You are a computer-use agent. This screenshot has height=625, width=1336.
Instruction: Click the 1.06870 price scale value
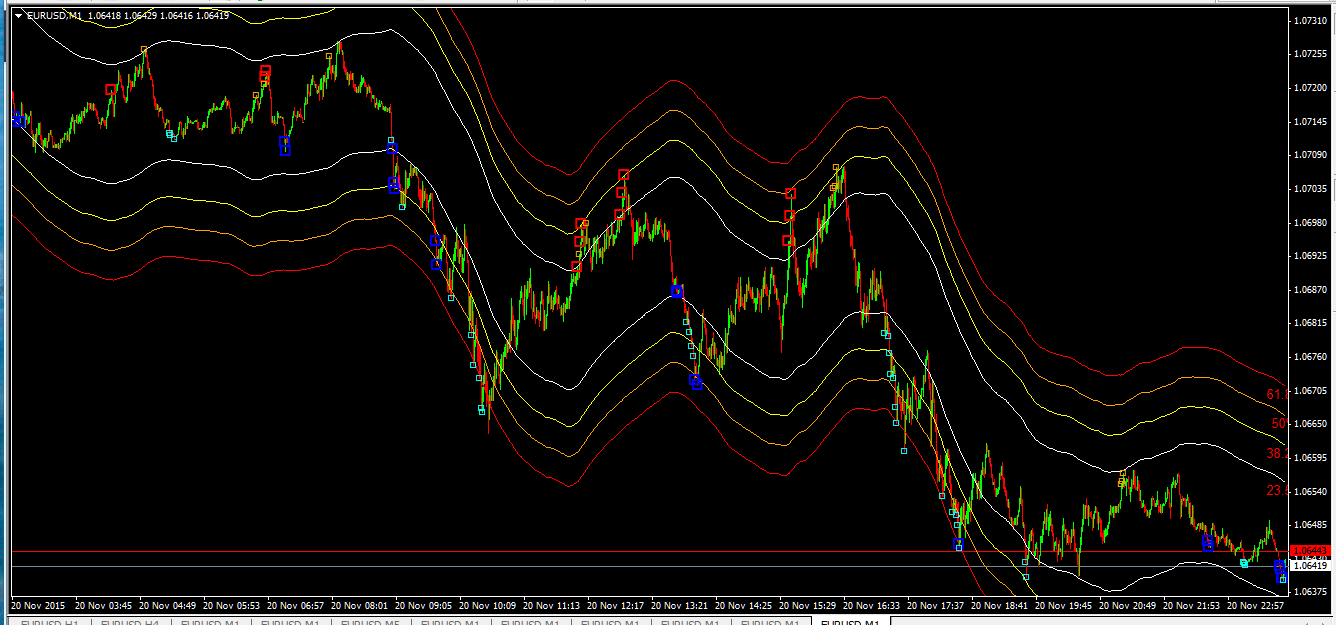tap(1309, 289)
